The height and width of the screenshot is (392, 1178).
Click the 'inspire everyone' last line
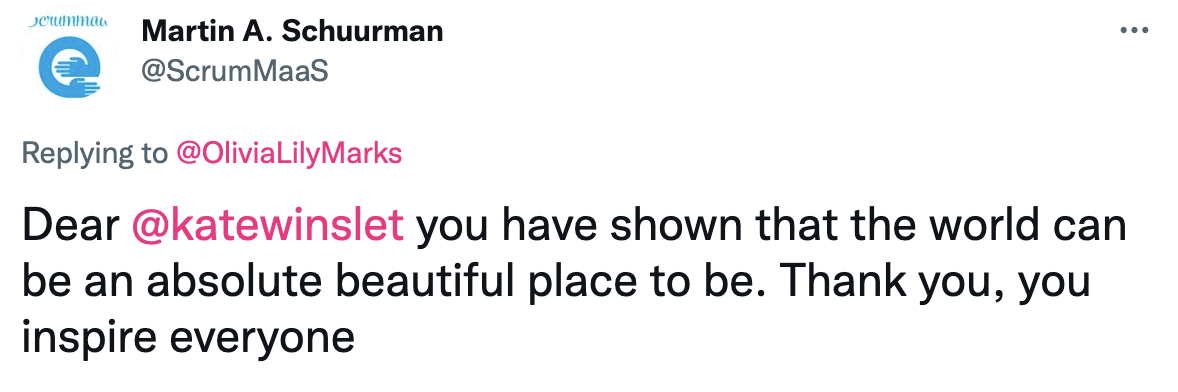[188, 339]
